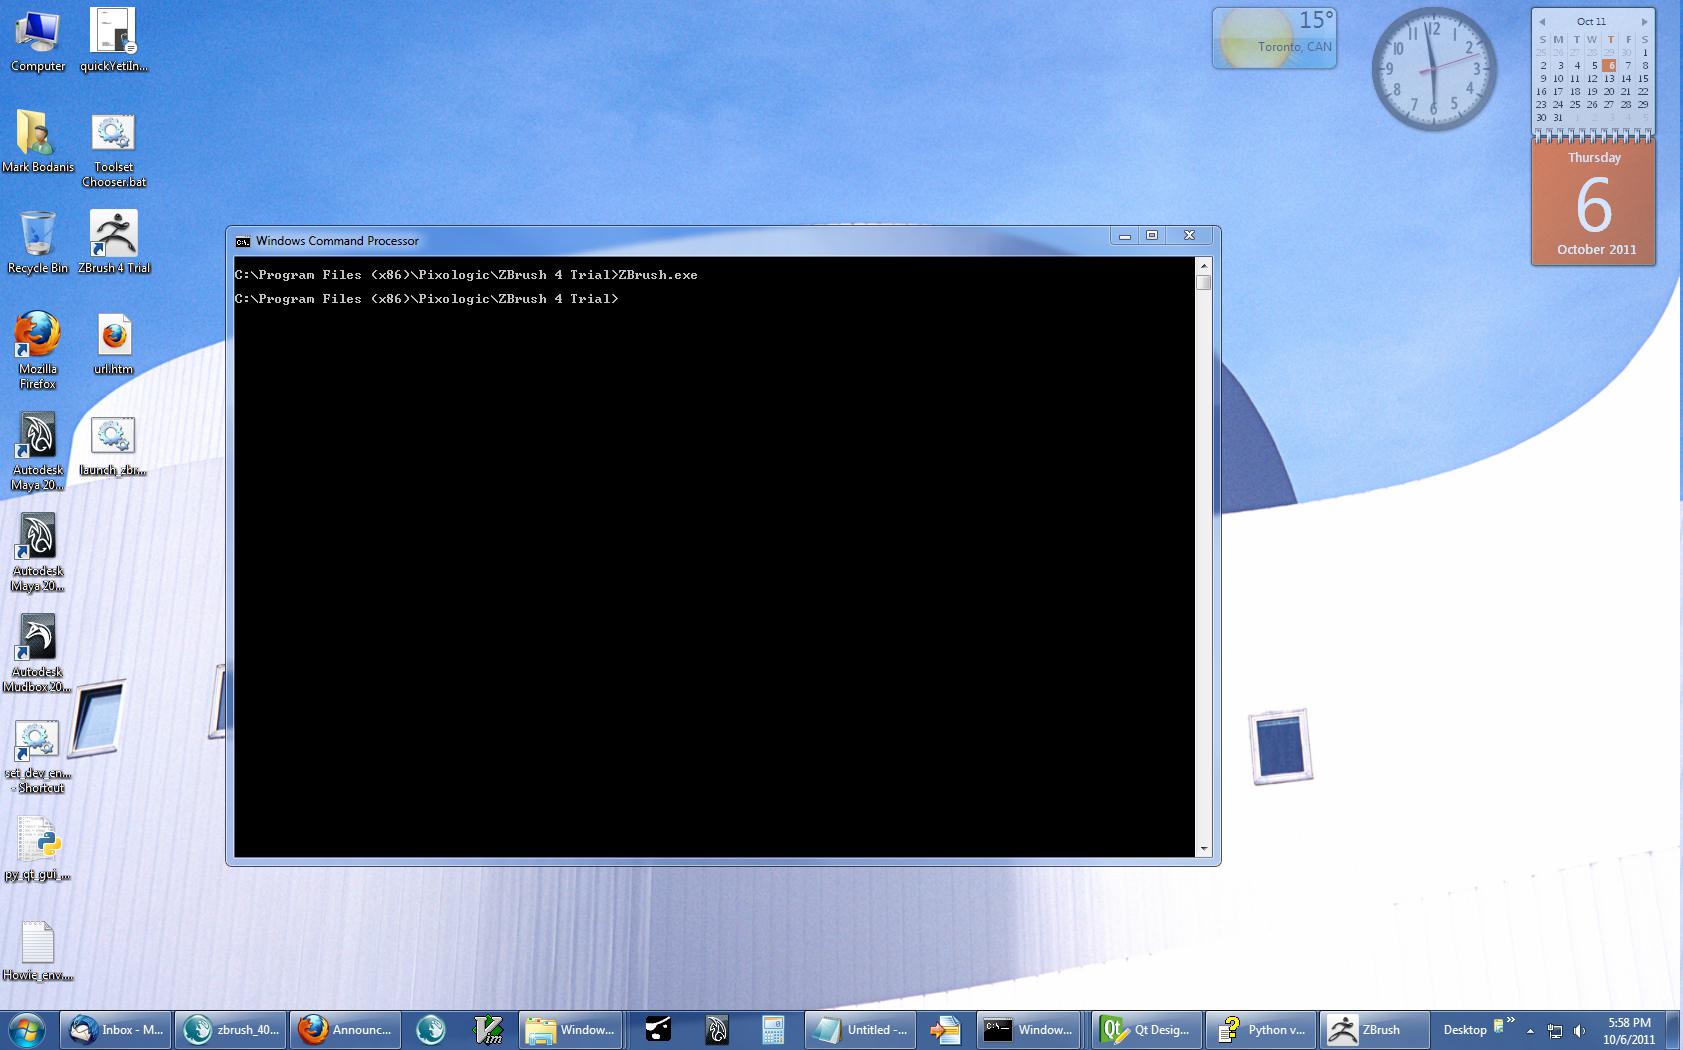1683x1050 pixels.
Task: Open network status tray icon
Action: (1555, 1031)
